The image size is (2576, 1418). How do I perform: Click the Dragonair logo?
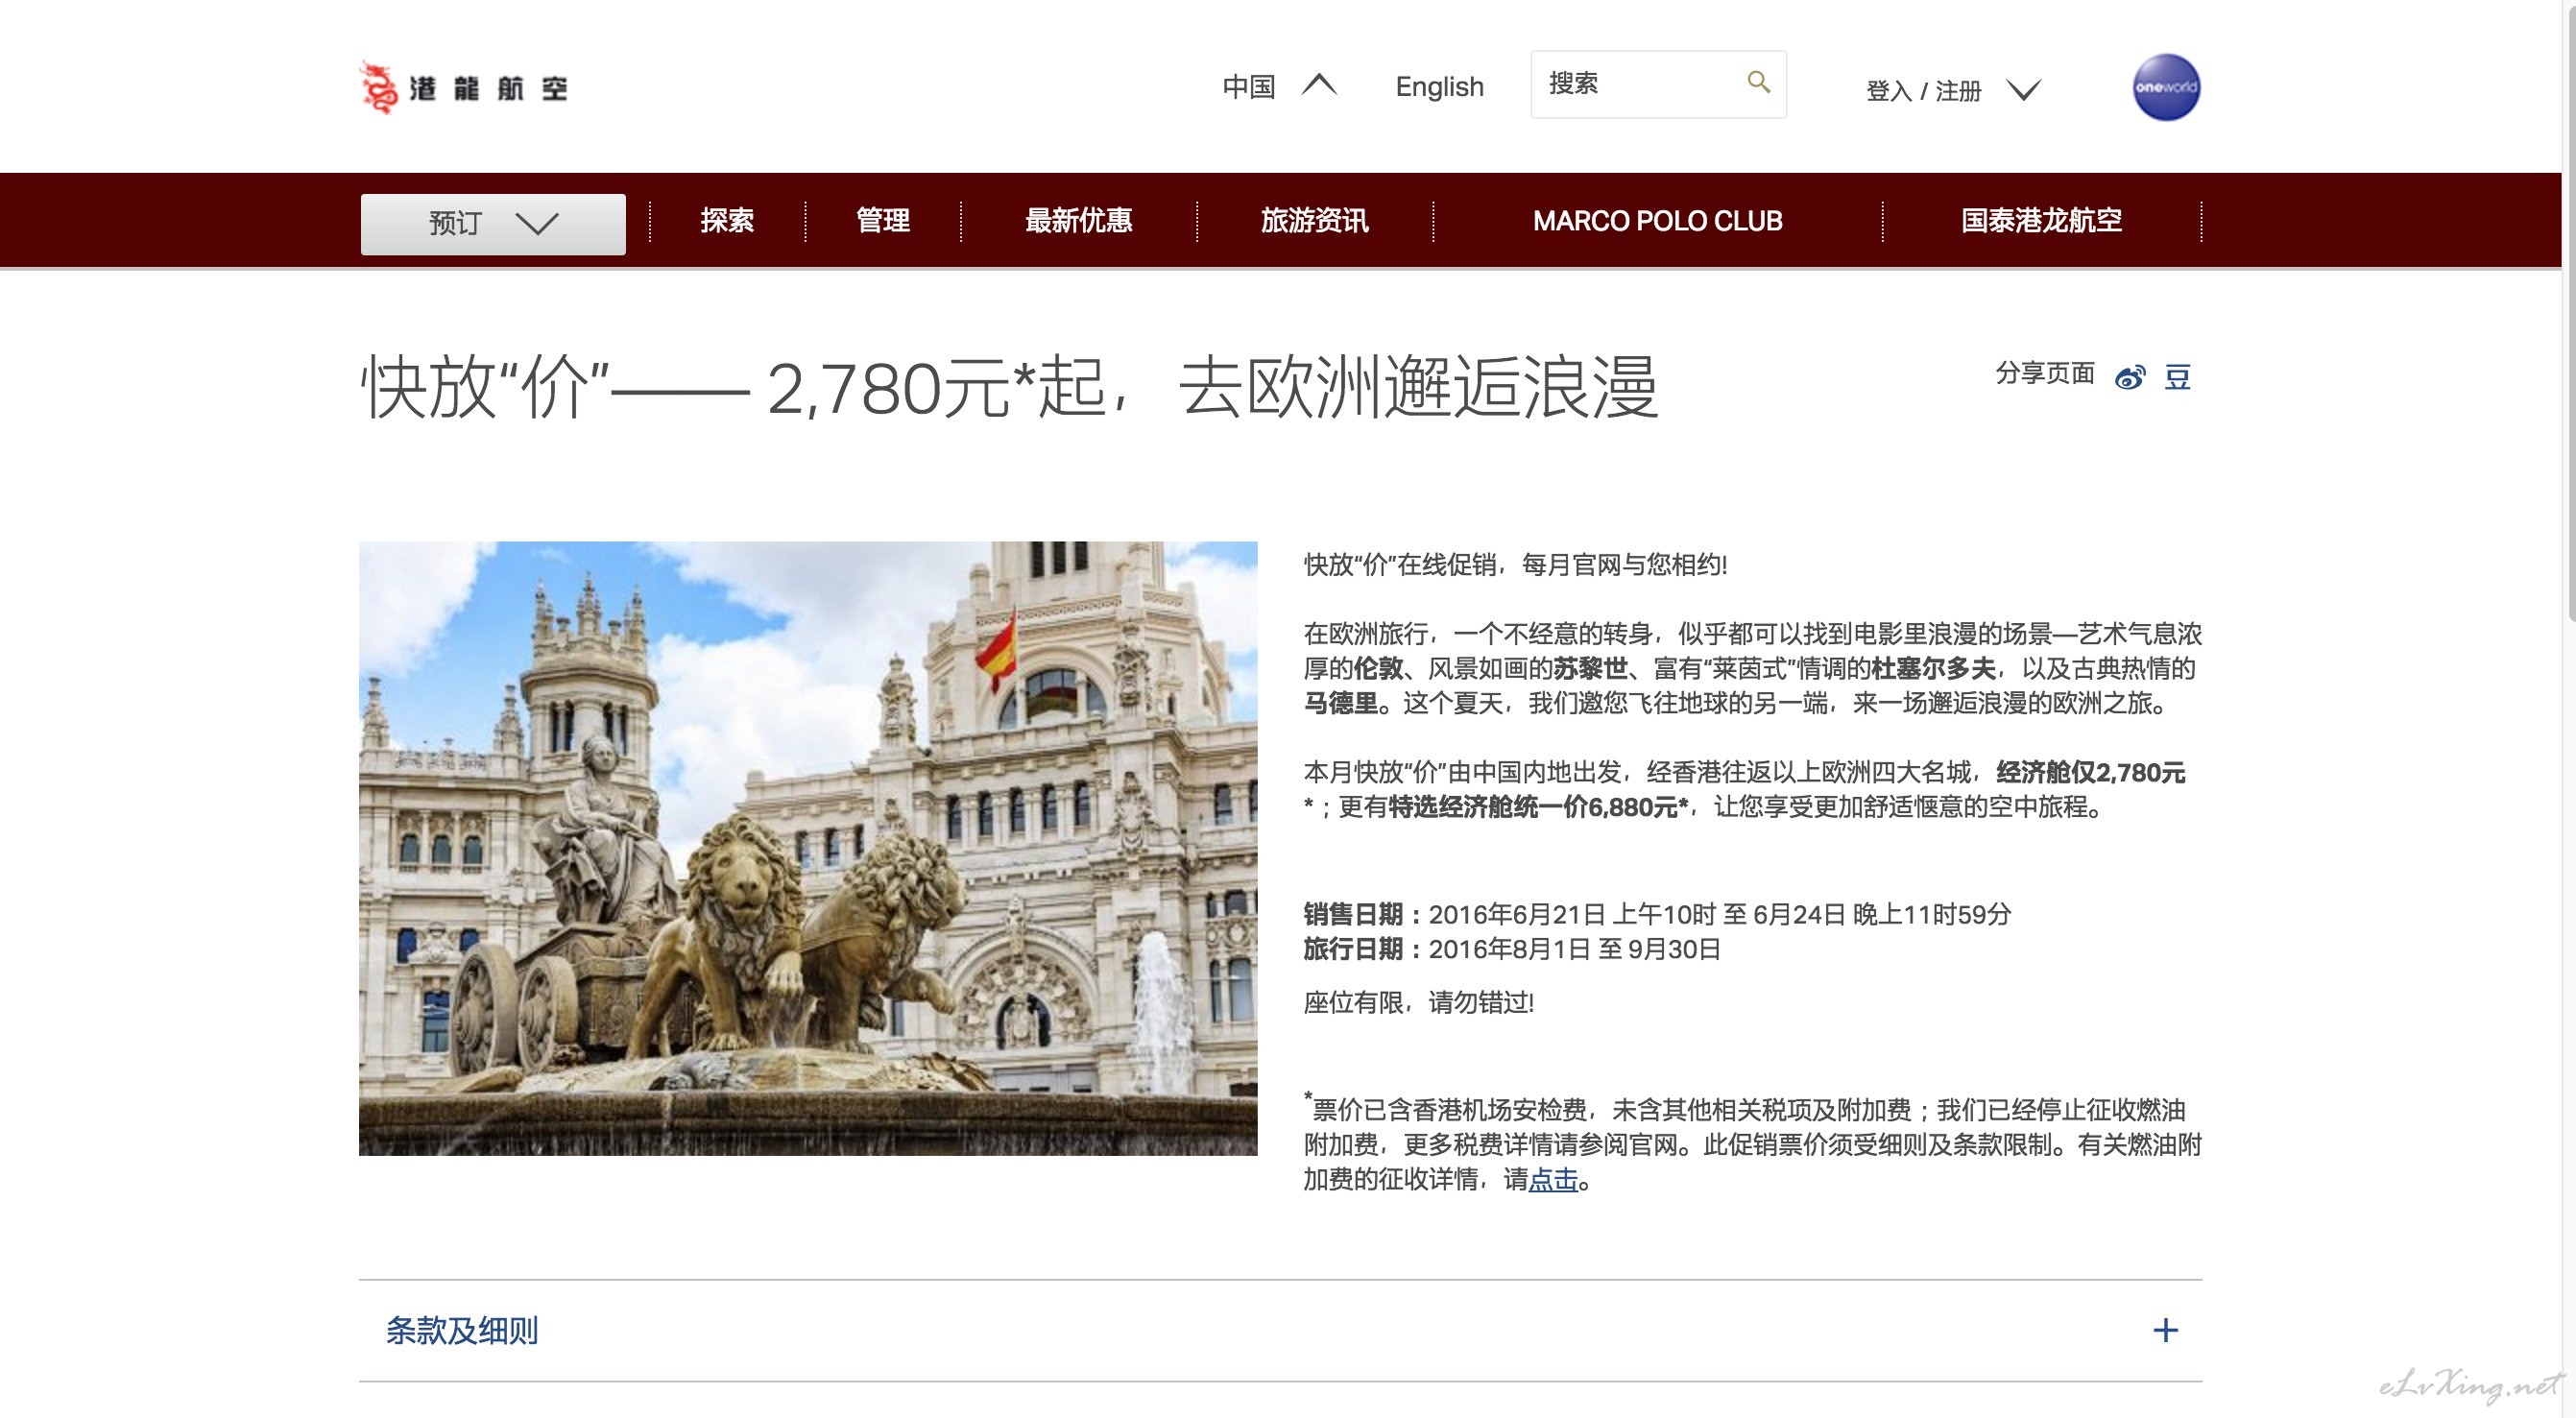tap(464, 87)
